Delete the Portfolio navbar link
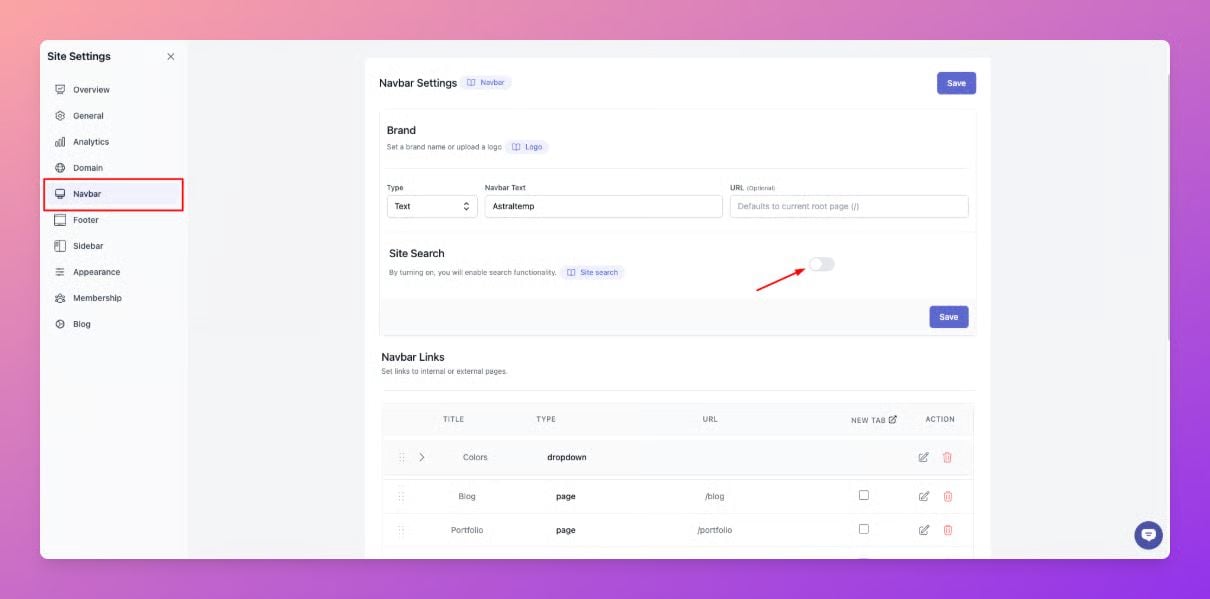Image resolution: width=1210 pixels, height=599 pixels. click(x=947, y=530)
